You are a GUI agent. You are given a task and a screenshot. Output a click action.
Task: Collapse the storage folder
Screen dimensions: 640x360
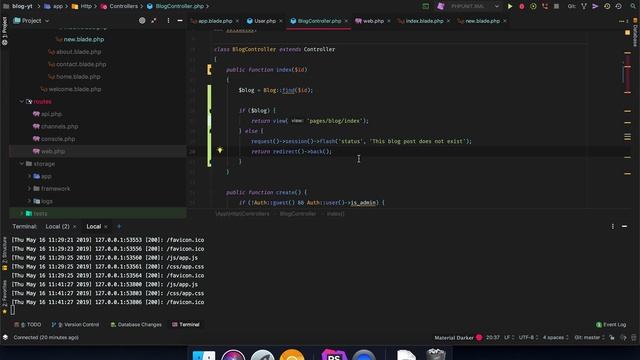tap(22, 164)
